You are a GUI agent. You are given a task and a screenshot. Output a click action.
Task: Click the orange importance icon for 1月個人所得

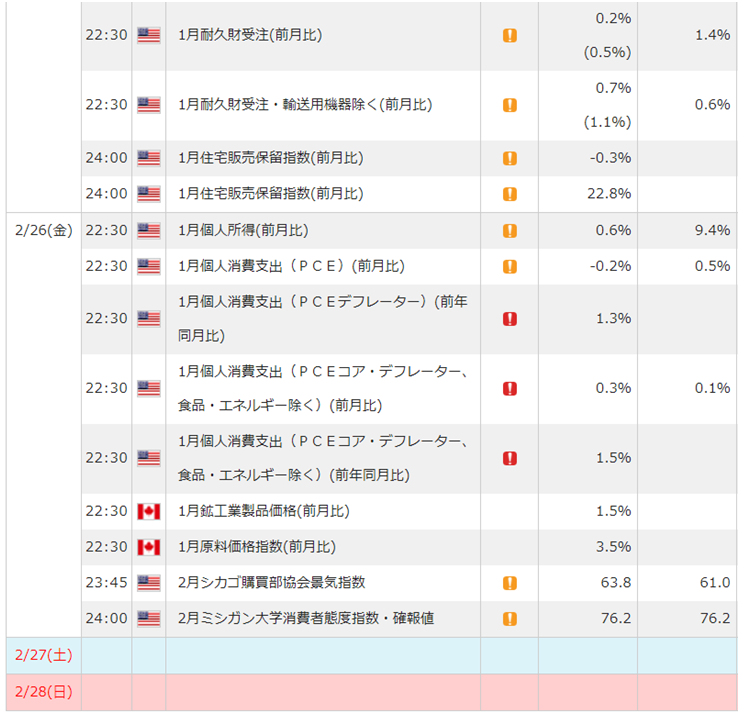click(510, 231)
